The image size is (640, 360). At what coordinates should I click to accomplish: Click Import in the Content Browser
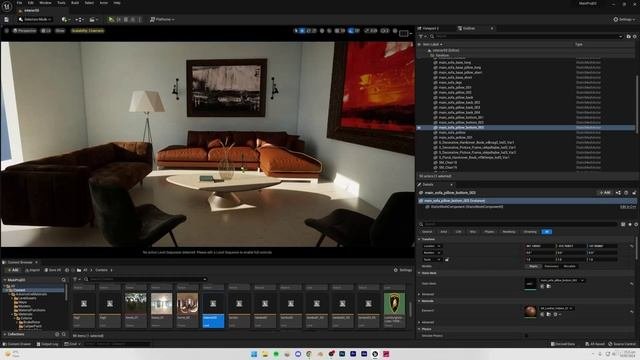point(32,270)
